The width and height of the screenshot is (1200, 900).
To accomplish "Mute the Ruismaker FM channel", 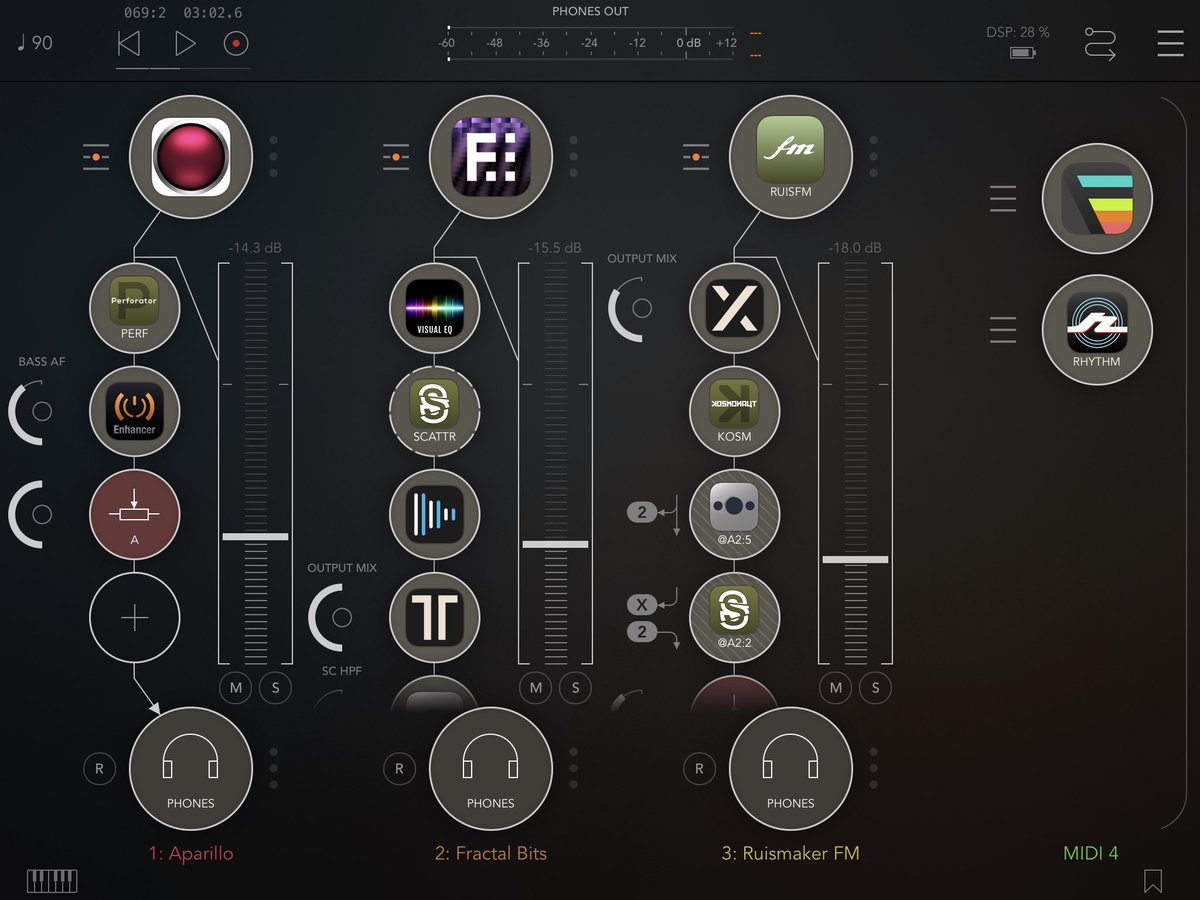I will [x=836, y=688].
